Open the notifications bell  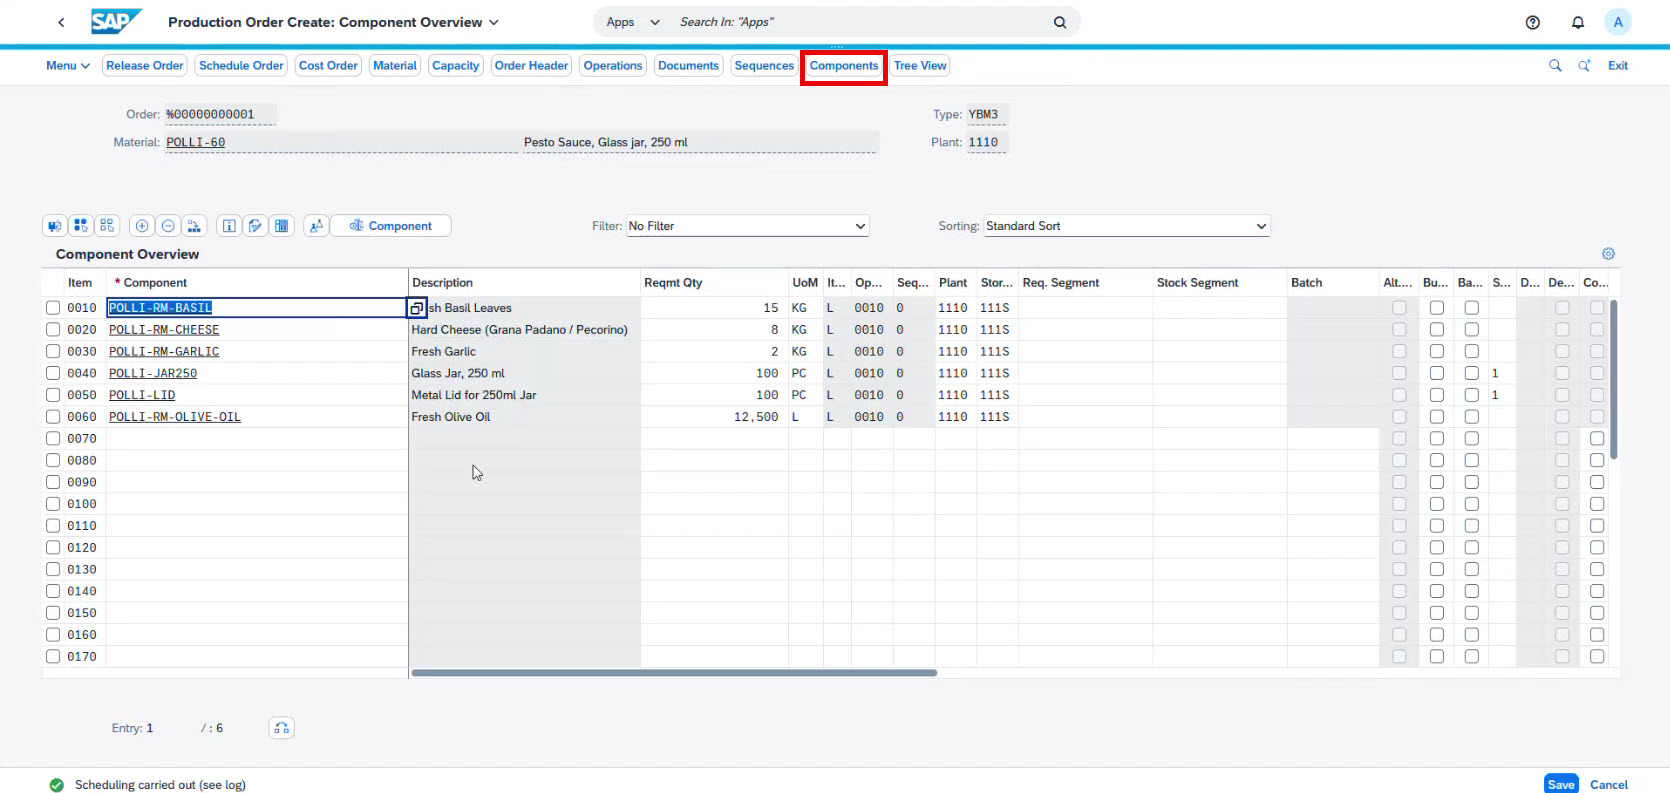click(1578, 22)
